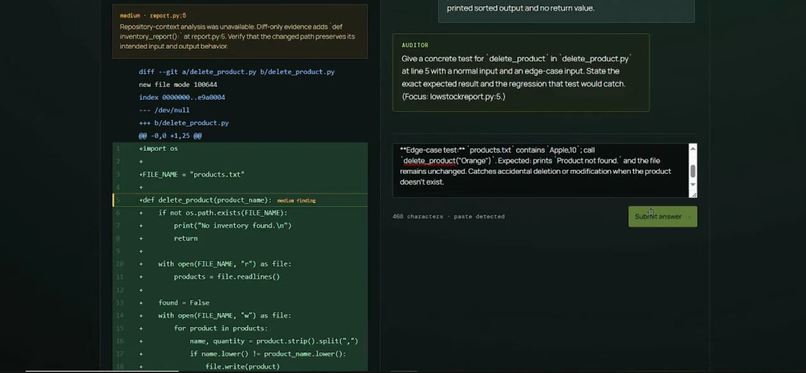Viewport: 806px width, 373px height.
Task: Click the 'new file mode 100644' line
Action: click(x=178, y=85)
